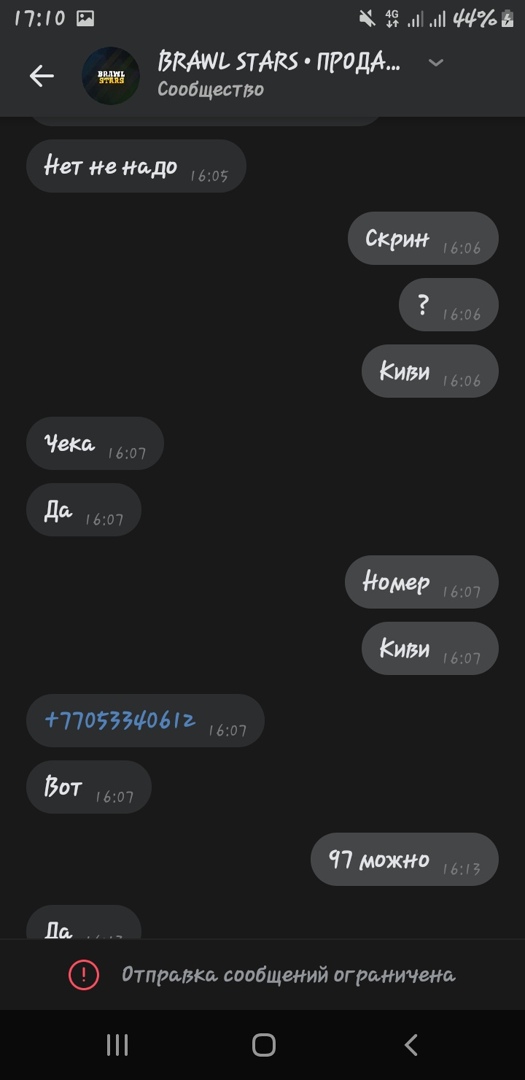Tap the back arrow in chat header
Viewport: 525px width, 1080px height.
point(41,76)
